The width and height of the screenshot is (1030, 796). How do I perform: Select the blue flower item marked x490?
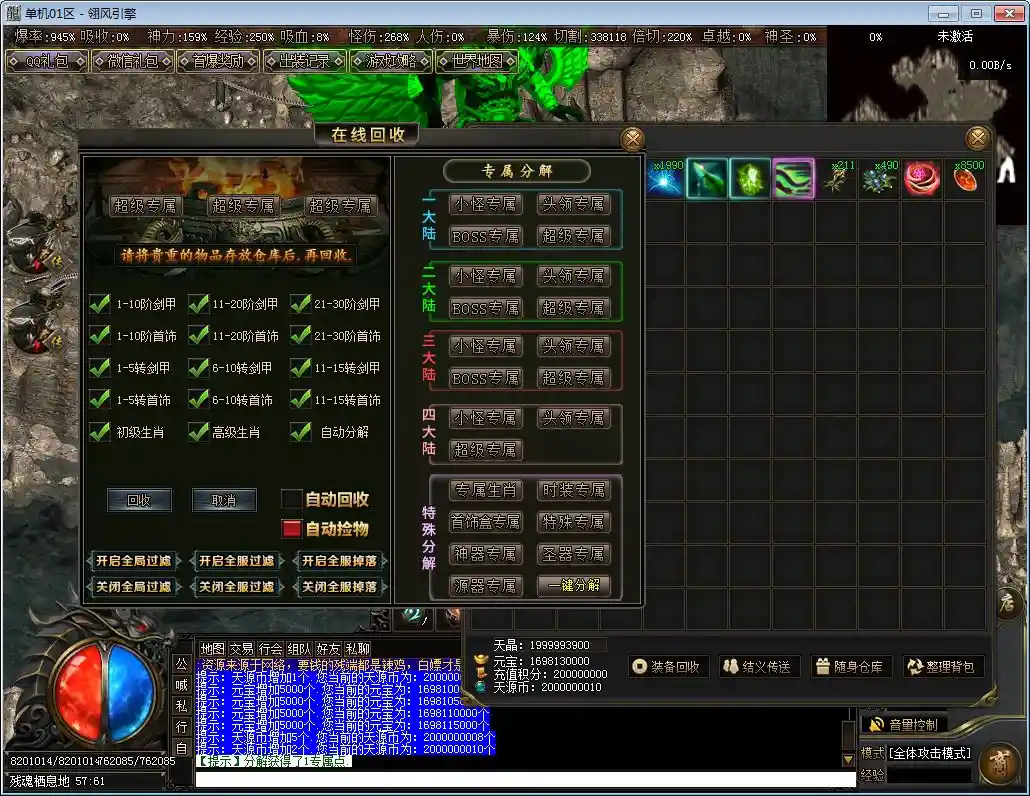click(880, 178)
